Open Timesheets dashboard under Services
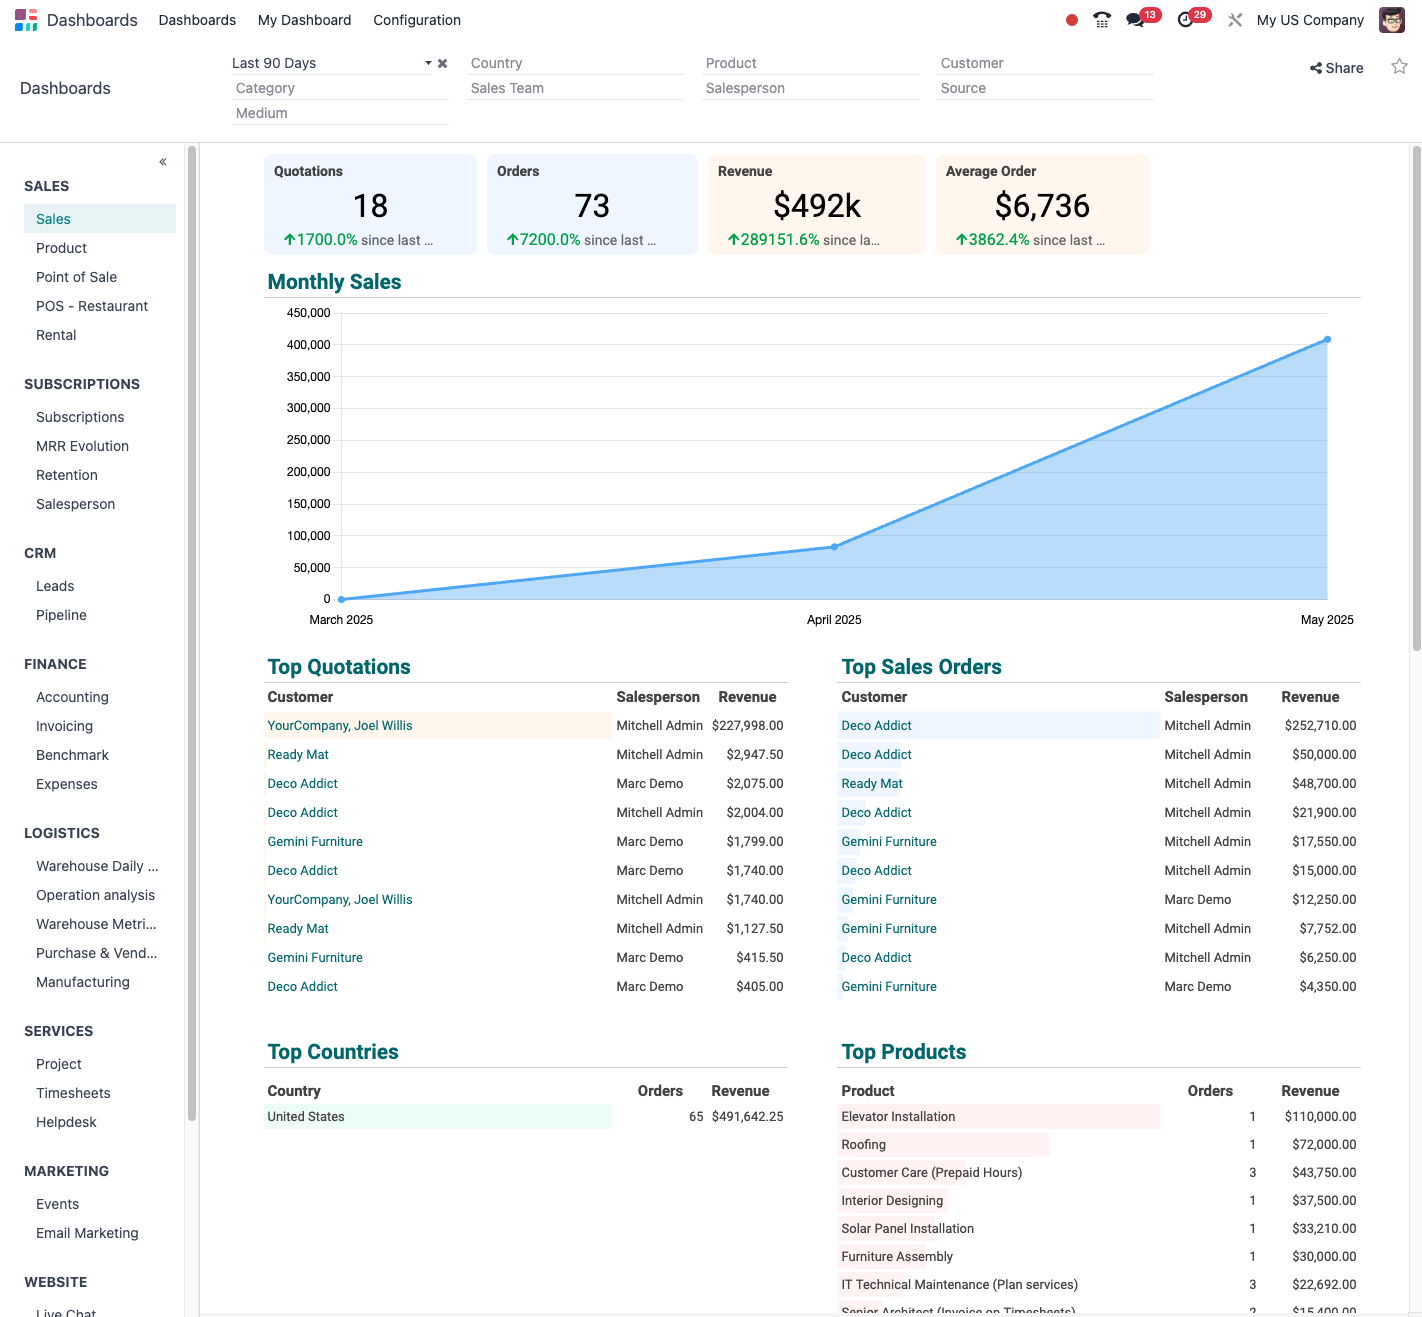Image resolution: width=1422 pixels, height=1317 pixels. tap(100, 1093)
